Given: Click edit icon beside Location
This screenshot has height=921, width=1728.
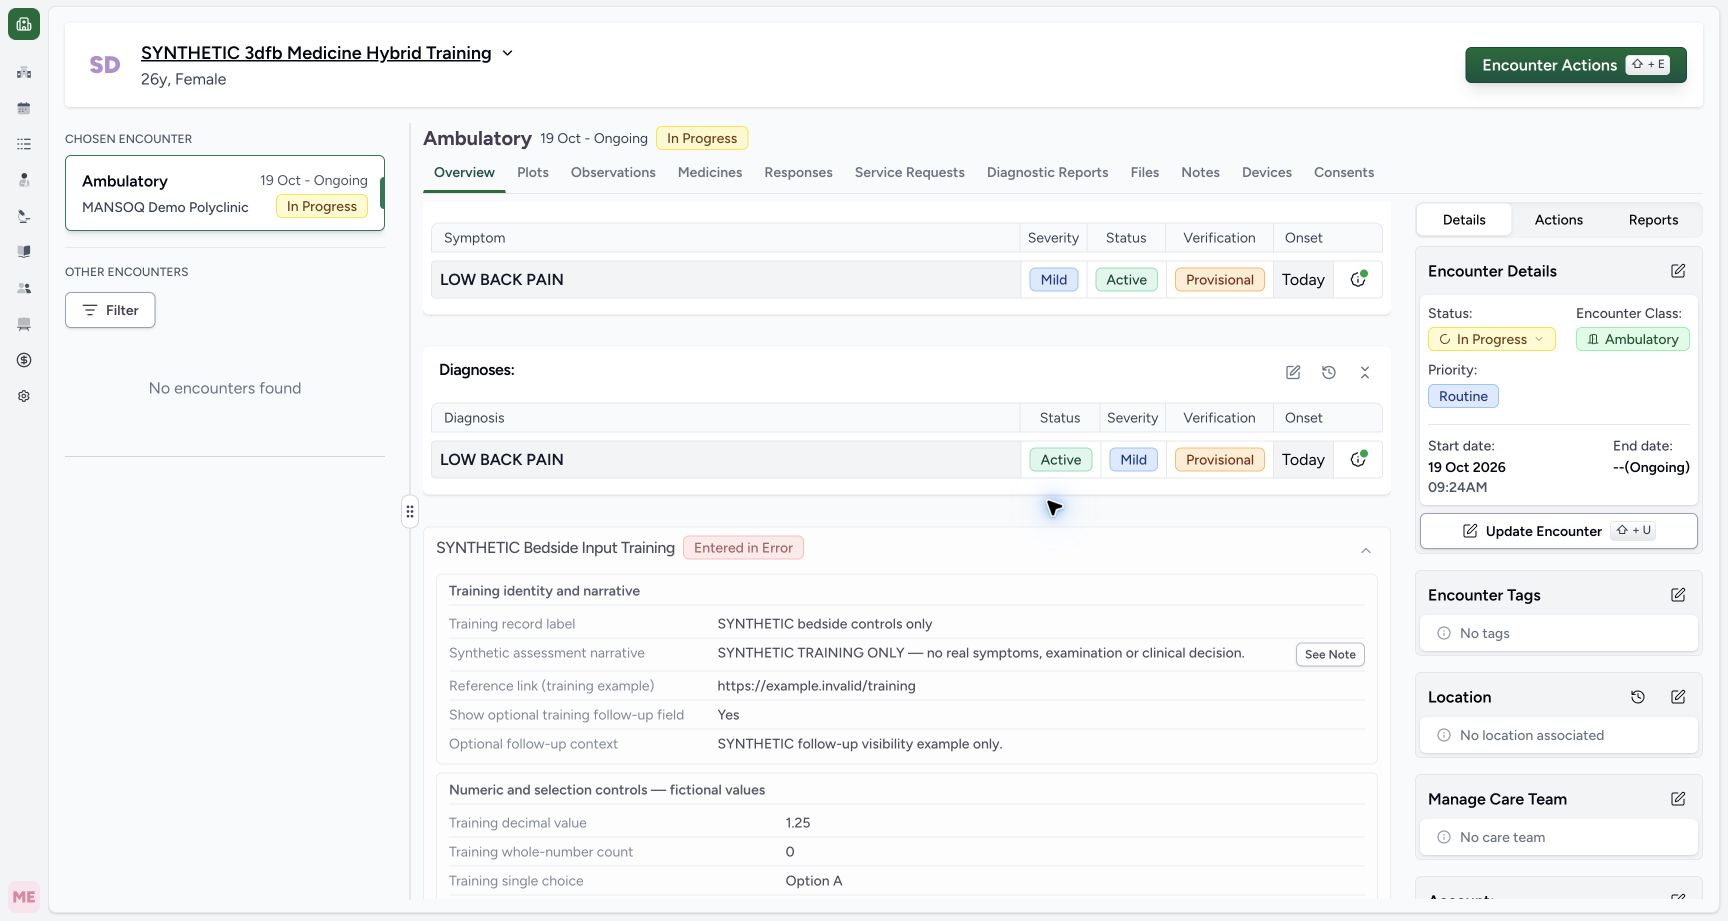Looking at the screenshot, I should coord(1678,697).
